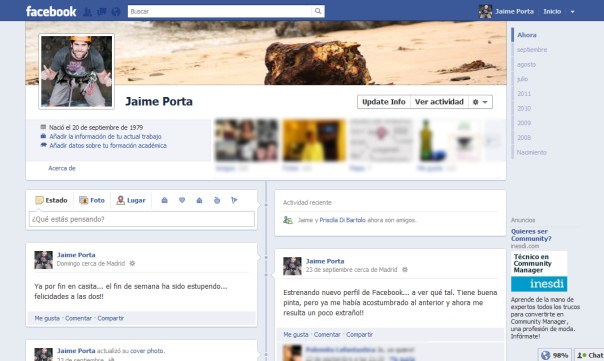This screenshot has height=361, width=604.
Task: Click the milestone flag life-event icon
Action: click(234, 200)
